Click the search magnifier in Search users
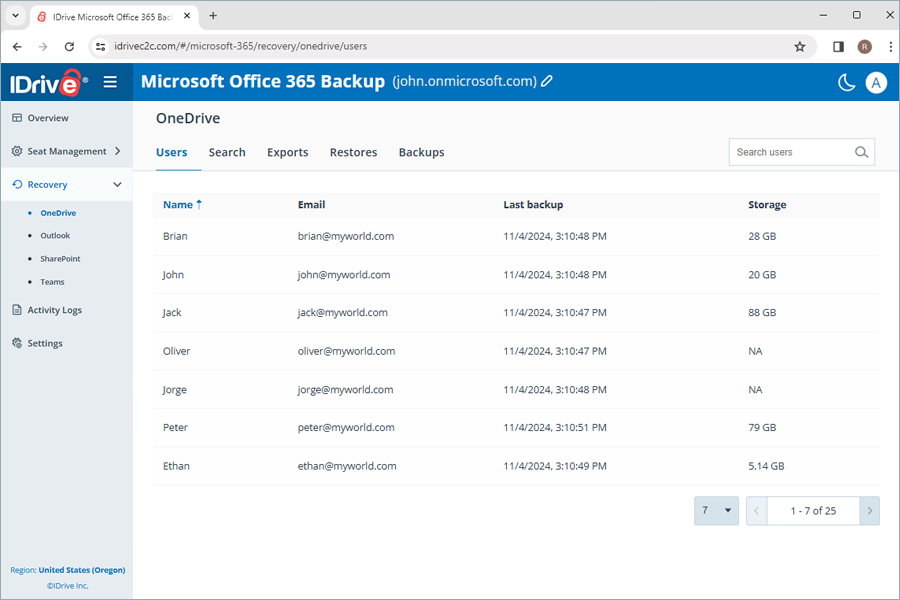Image resolution: width=900 pixels, height=600 pixels. pyautogui.click(x=861, y=152)
